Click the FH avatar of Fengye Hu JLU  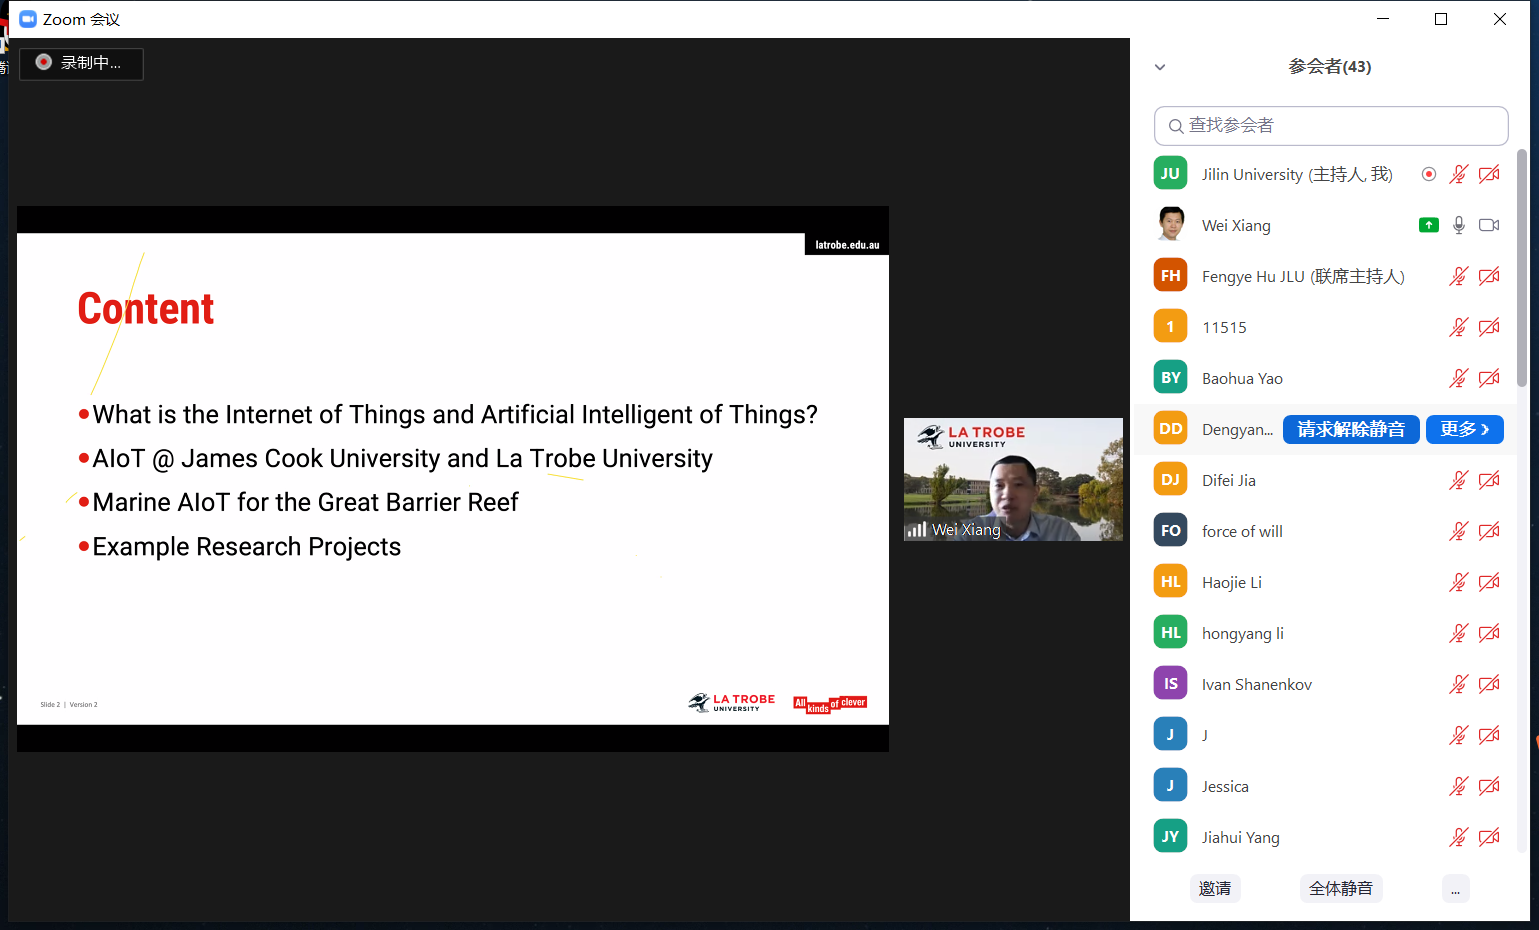[1170, 276]
